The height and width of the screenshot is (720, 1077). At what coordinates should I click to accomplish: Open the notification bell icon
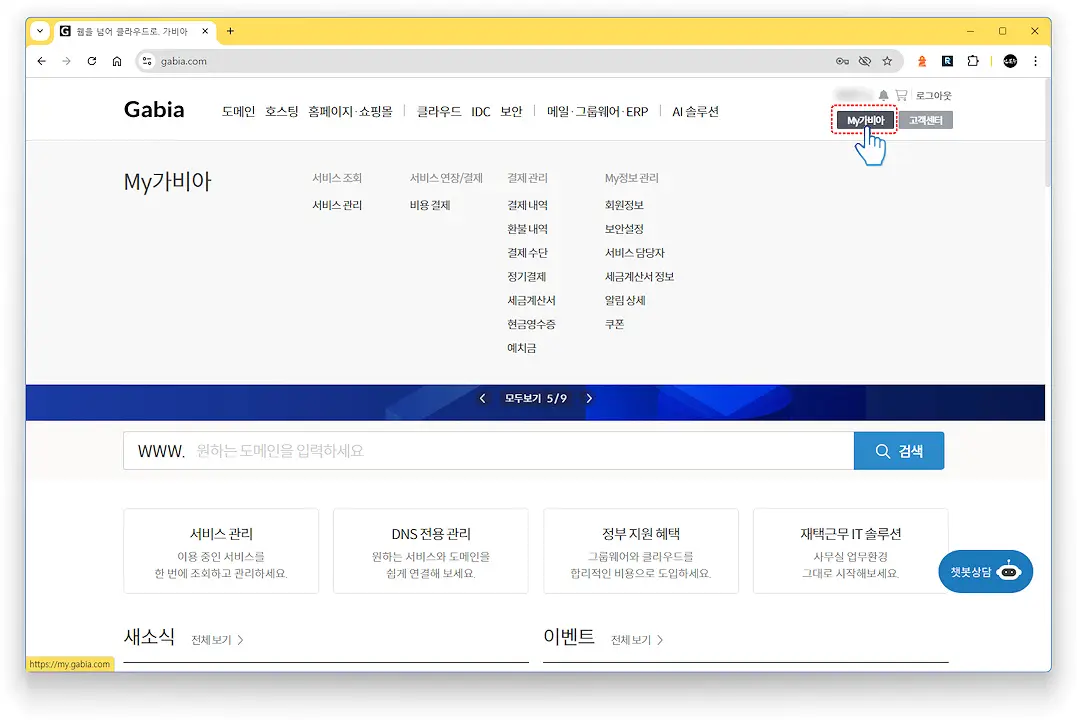point(884,94)
